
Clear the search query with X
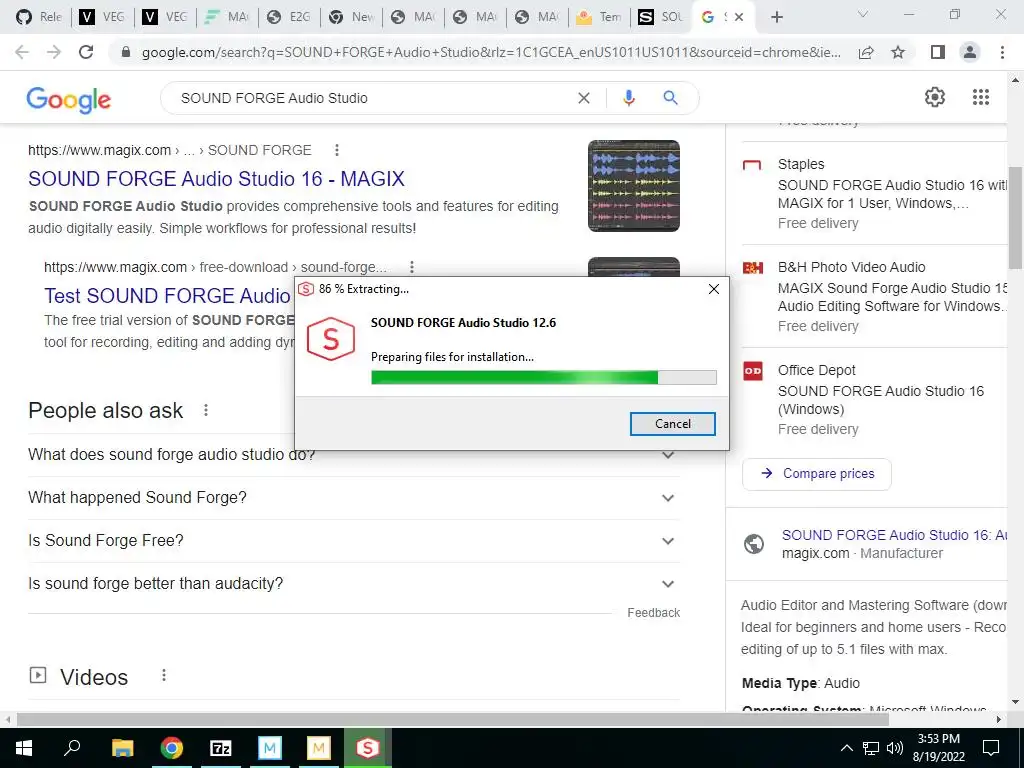tap(584, 98)
